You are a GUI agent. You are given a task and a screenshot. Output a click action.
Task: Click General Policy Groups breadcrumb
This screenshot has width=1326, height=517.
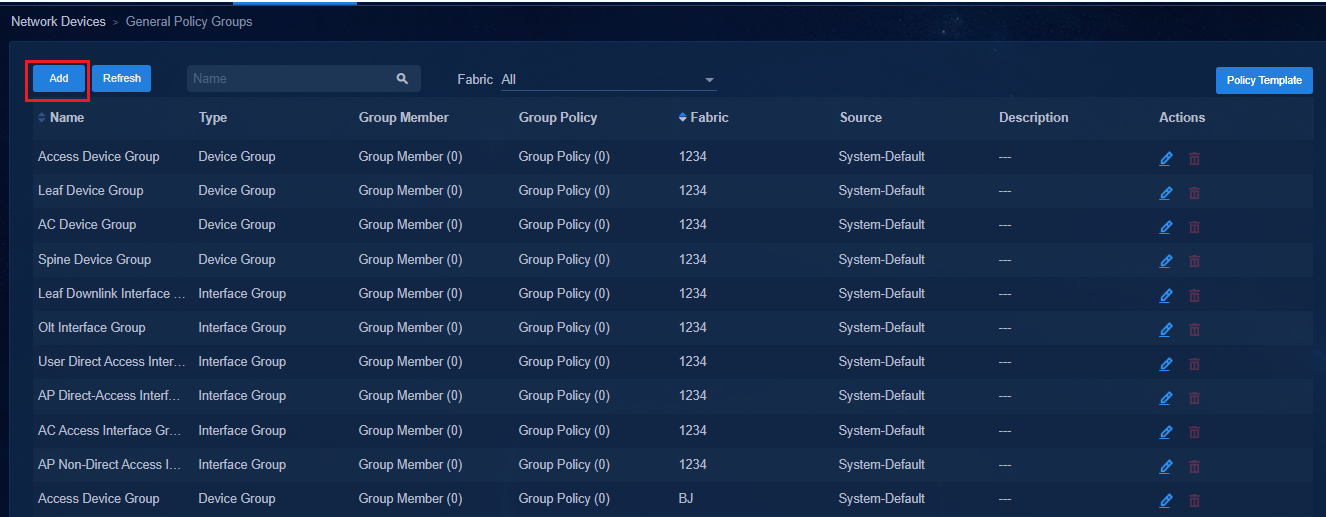click(189, 21)
